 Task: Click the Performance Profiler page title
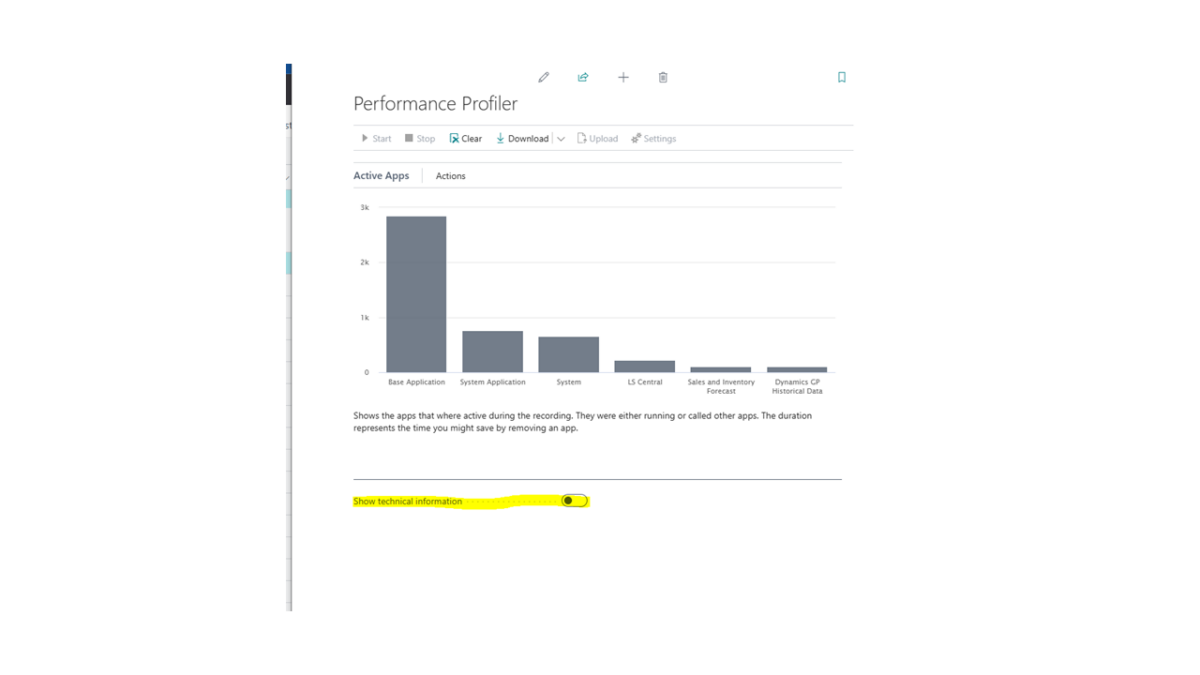click(x=434, y=103)
